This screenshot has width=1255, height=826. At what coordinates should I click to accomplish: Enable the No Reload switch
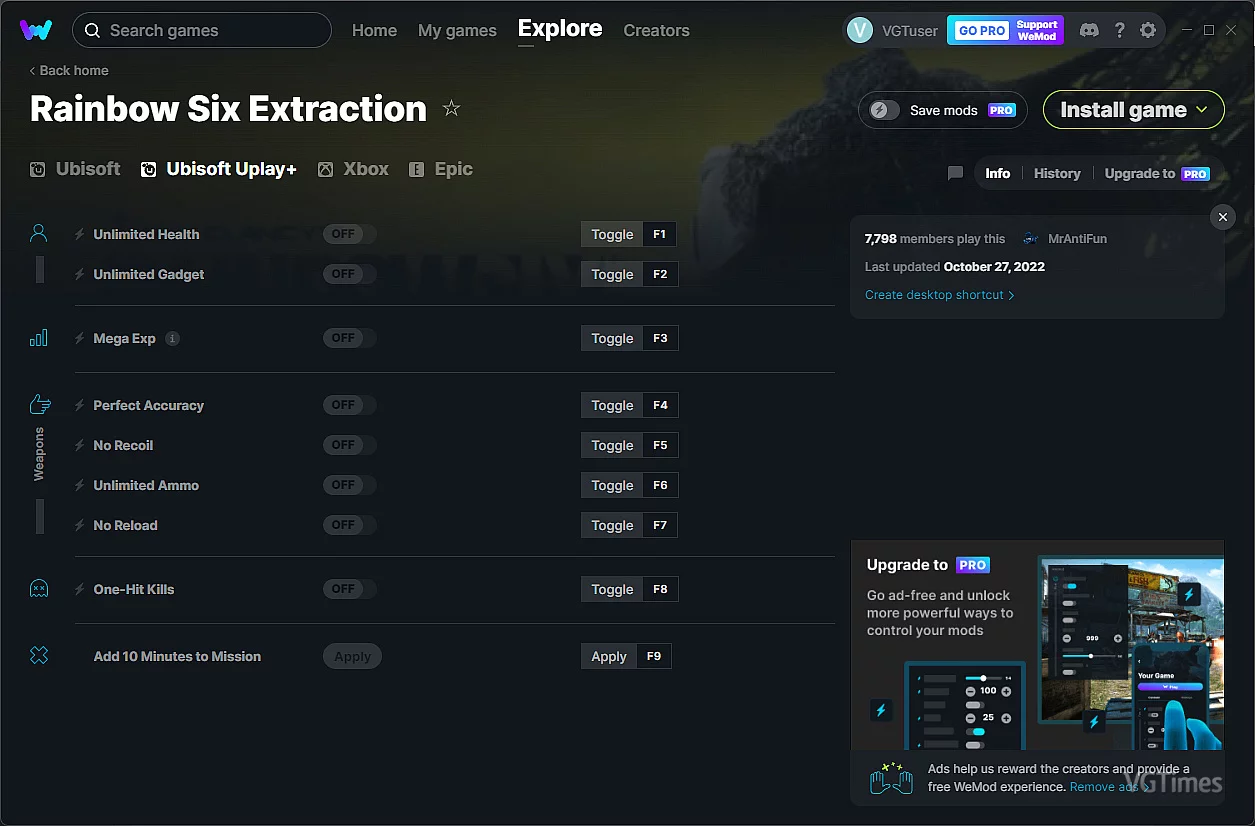point(349,525)
